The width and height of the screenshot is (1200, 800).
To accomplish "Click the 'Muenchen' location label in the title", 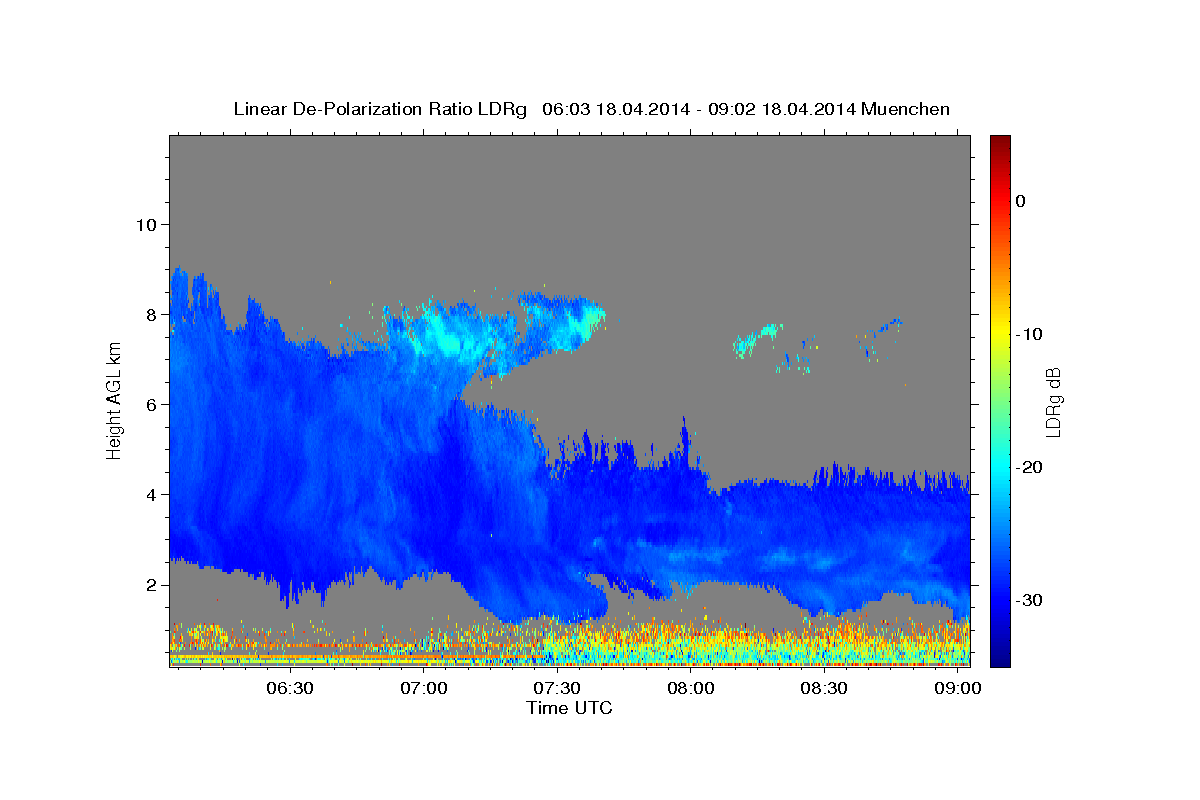I will (906, 109).
